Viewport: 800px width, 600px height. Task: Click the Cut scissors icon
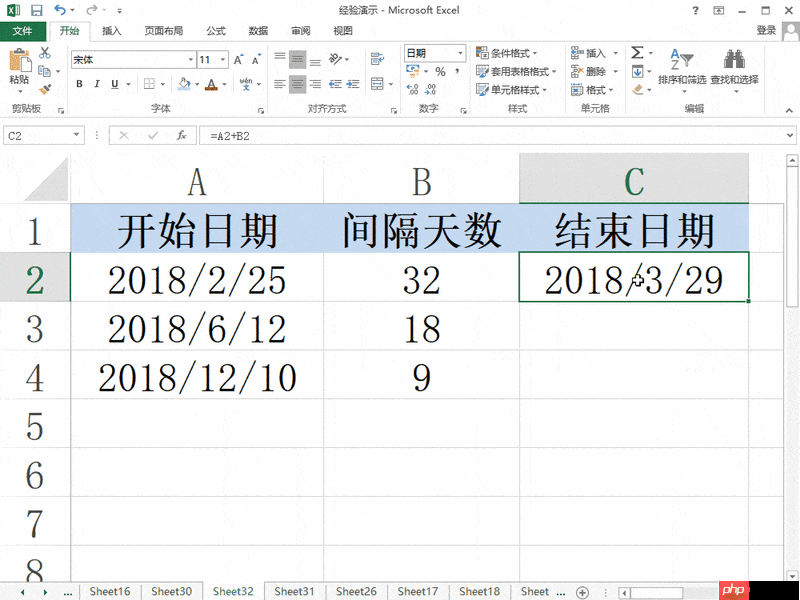[x=45, y=53]
